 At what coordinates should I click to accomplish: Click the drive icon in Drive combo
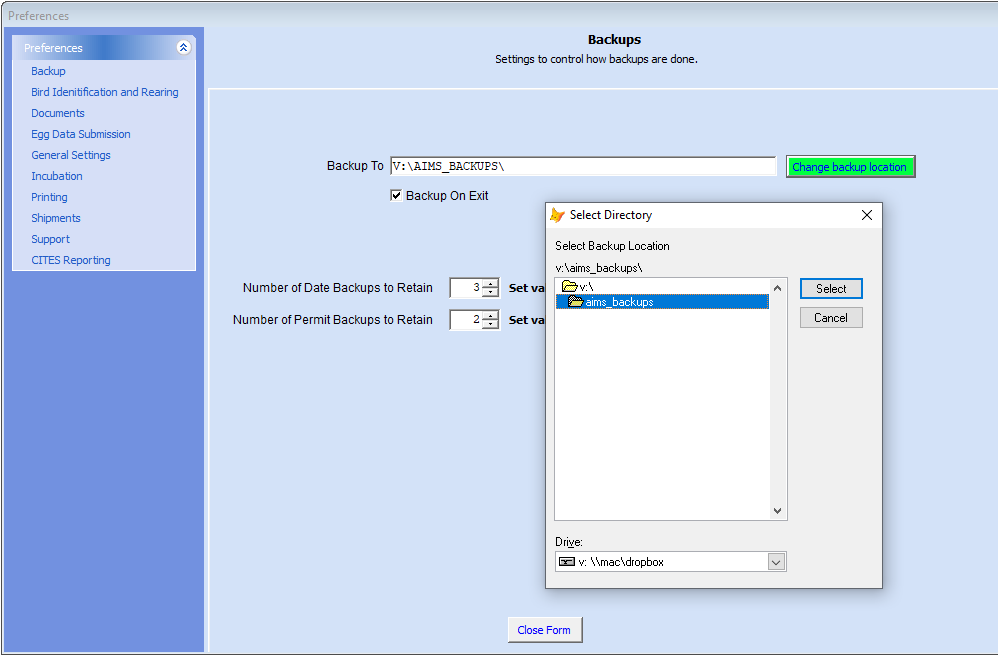[x=566, y=562]
